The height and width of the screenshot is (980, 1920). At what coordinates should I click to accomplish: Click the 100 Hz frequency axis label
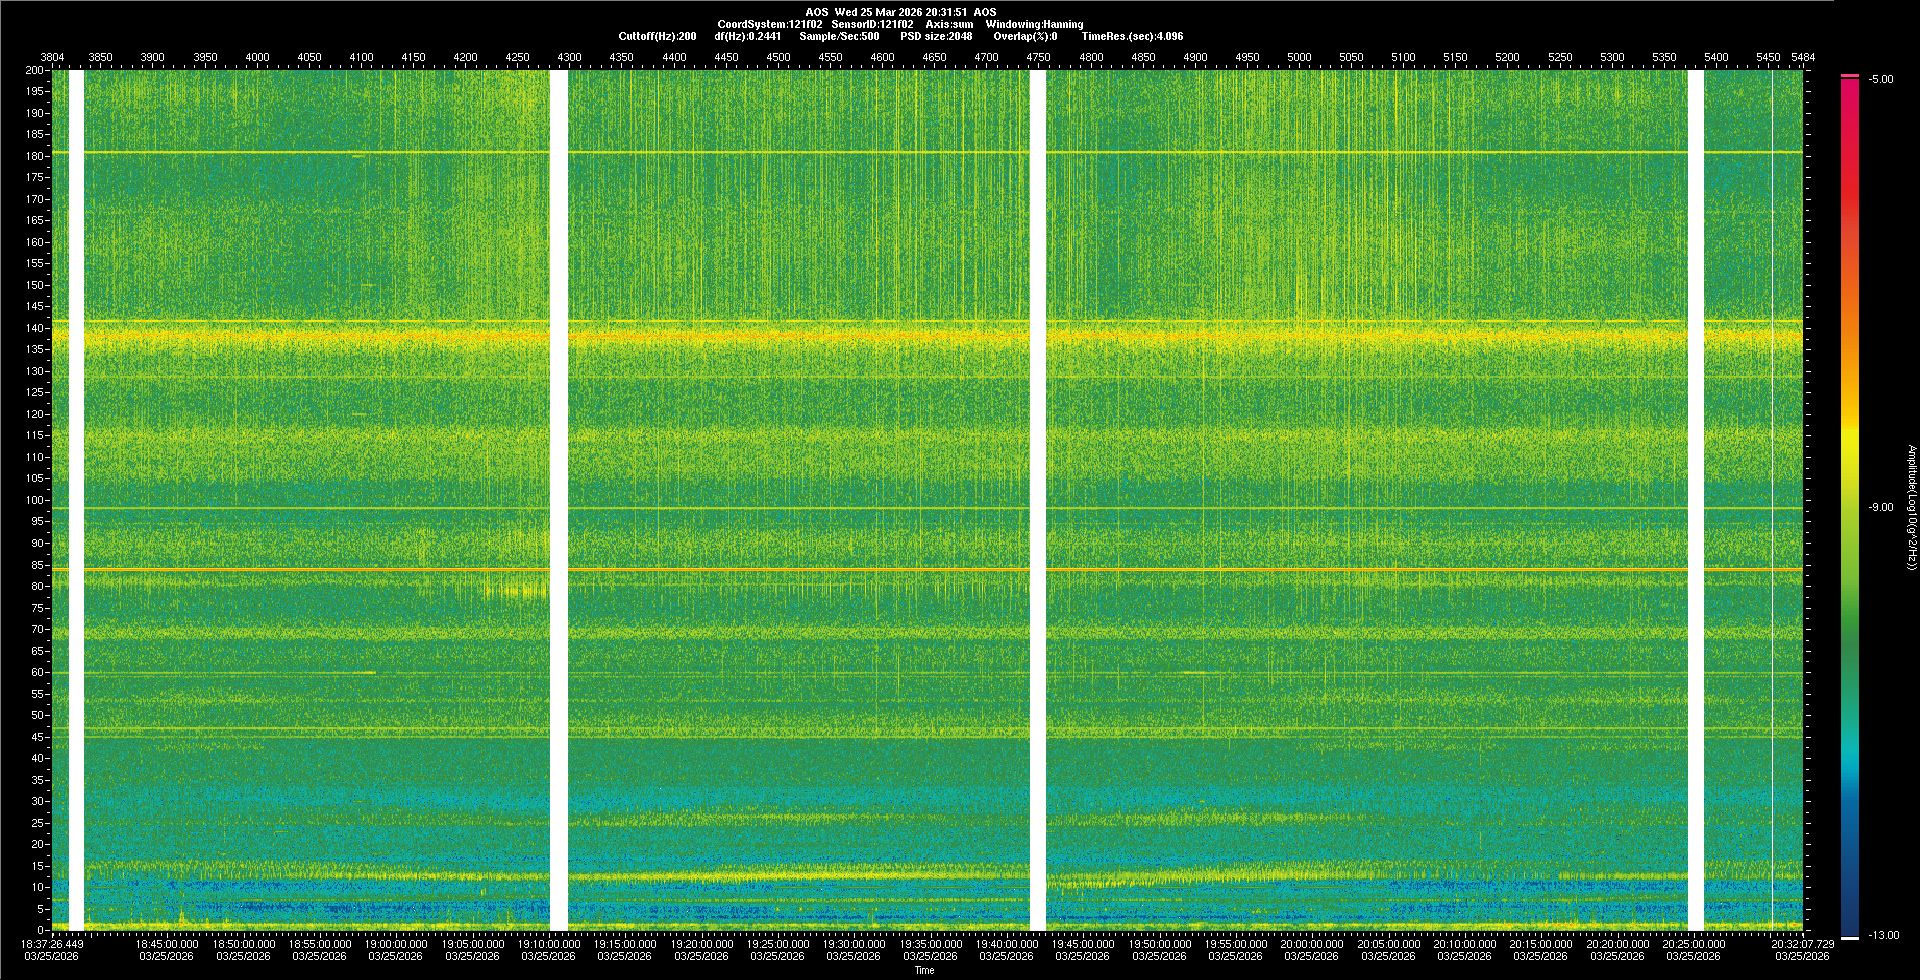tap(35, 500)
